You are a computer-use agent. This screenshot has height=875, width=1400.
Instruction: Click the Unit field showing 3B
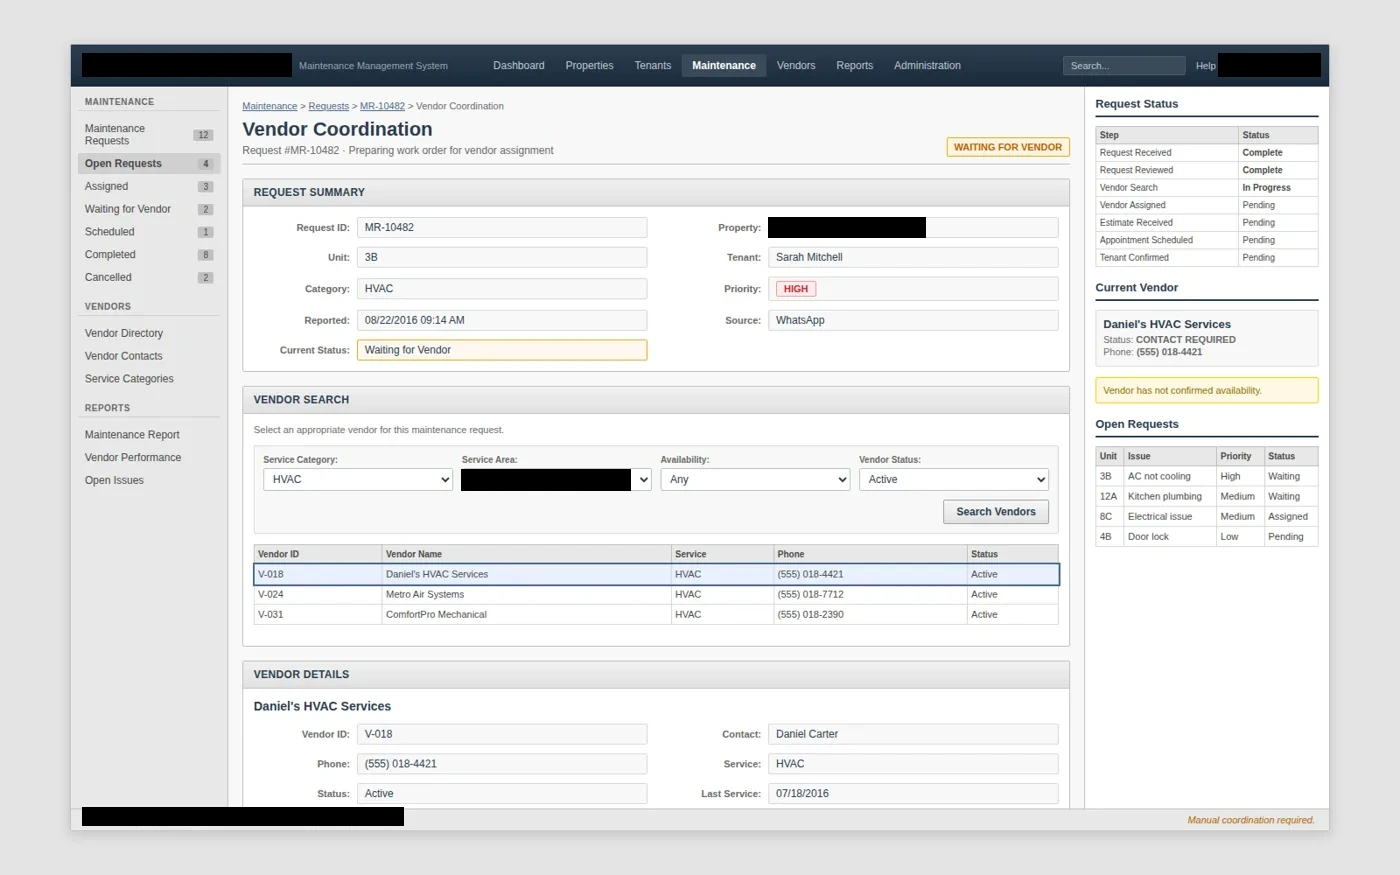pyautogui.click(x=502, y=258)
